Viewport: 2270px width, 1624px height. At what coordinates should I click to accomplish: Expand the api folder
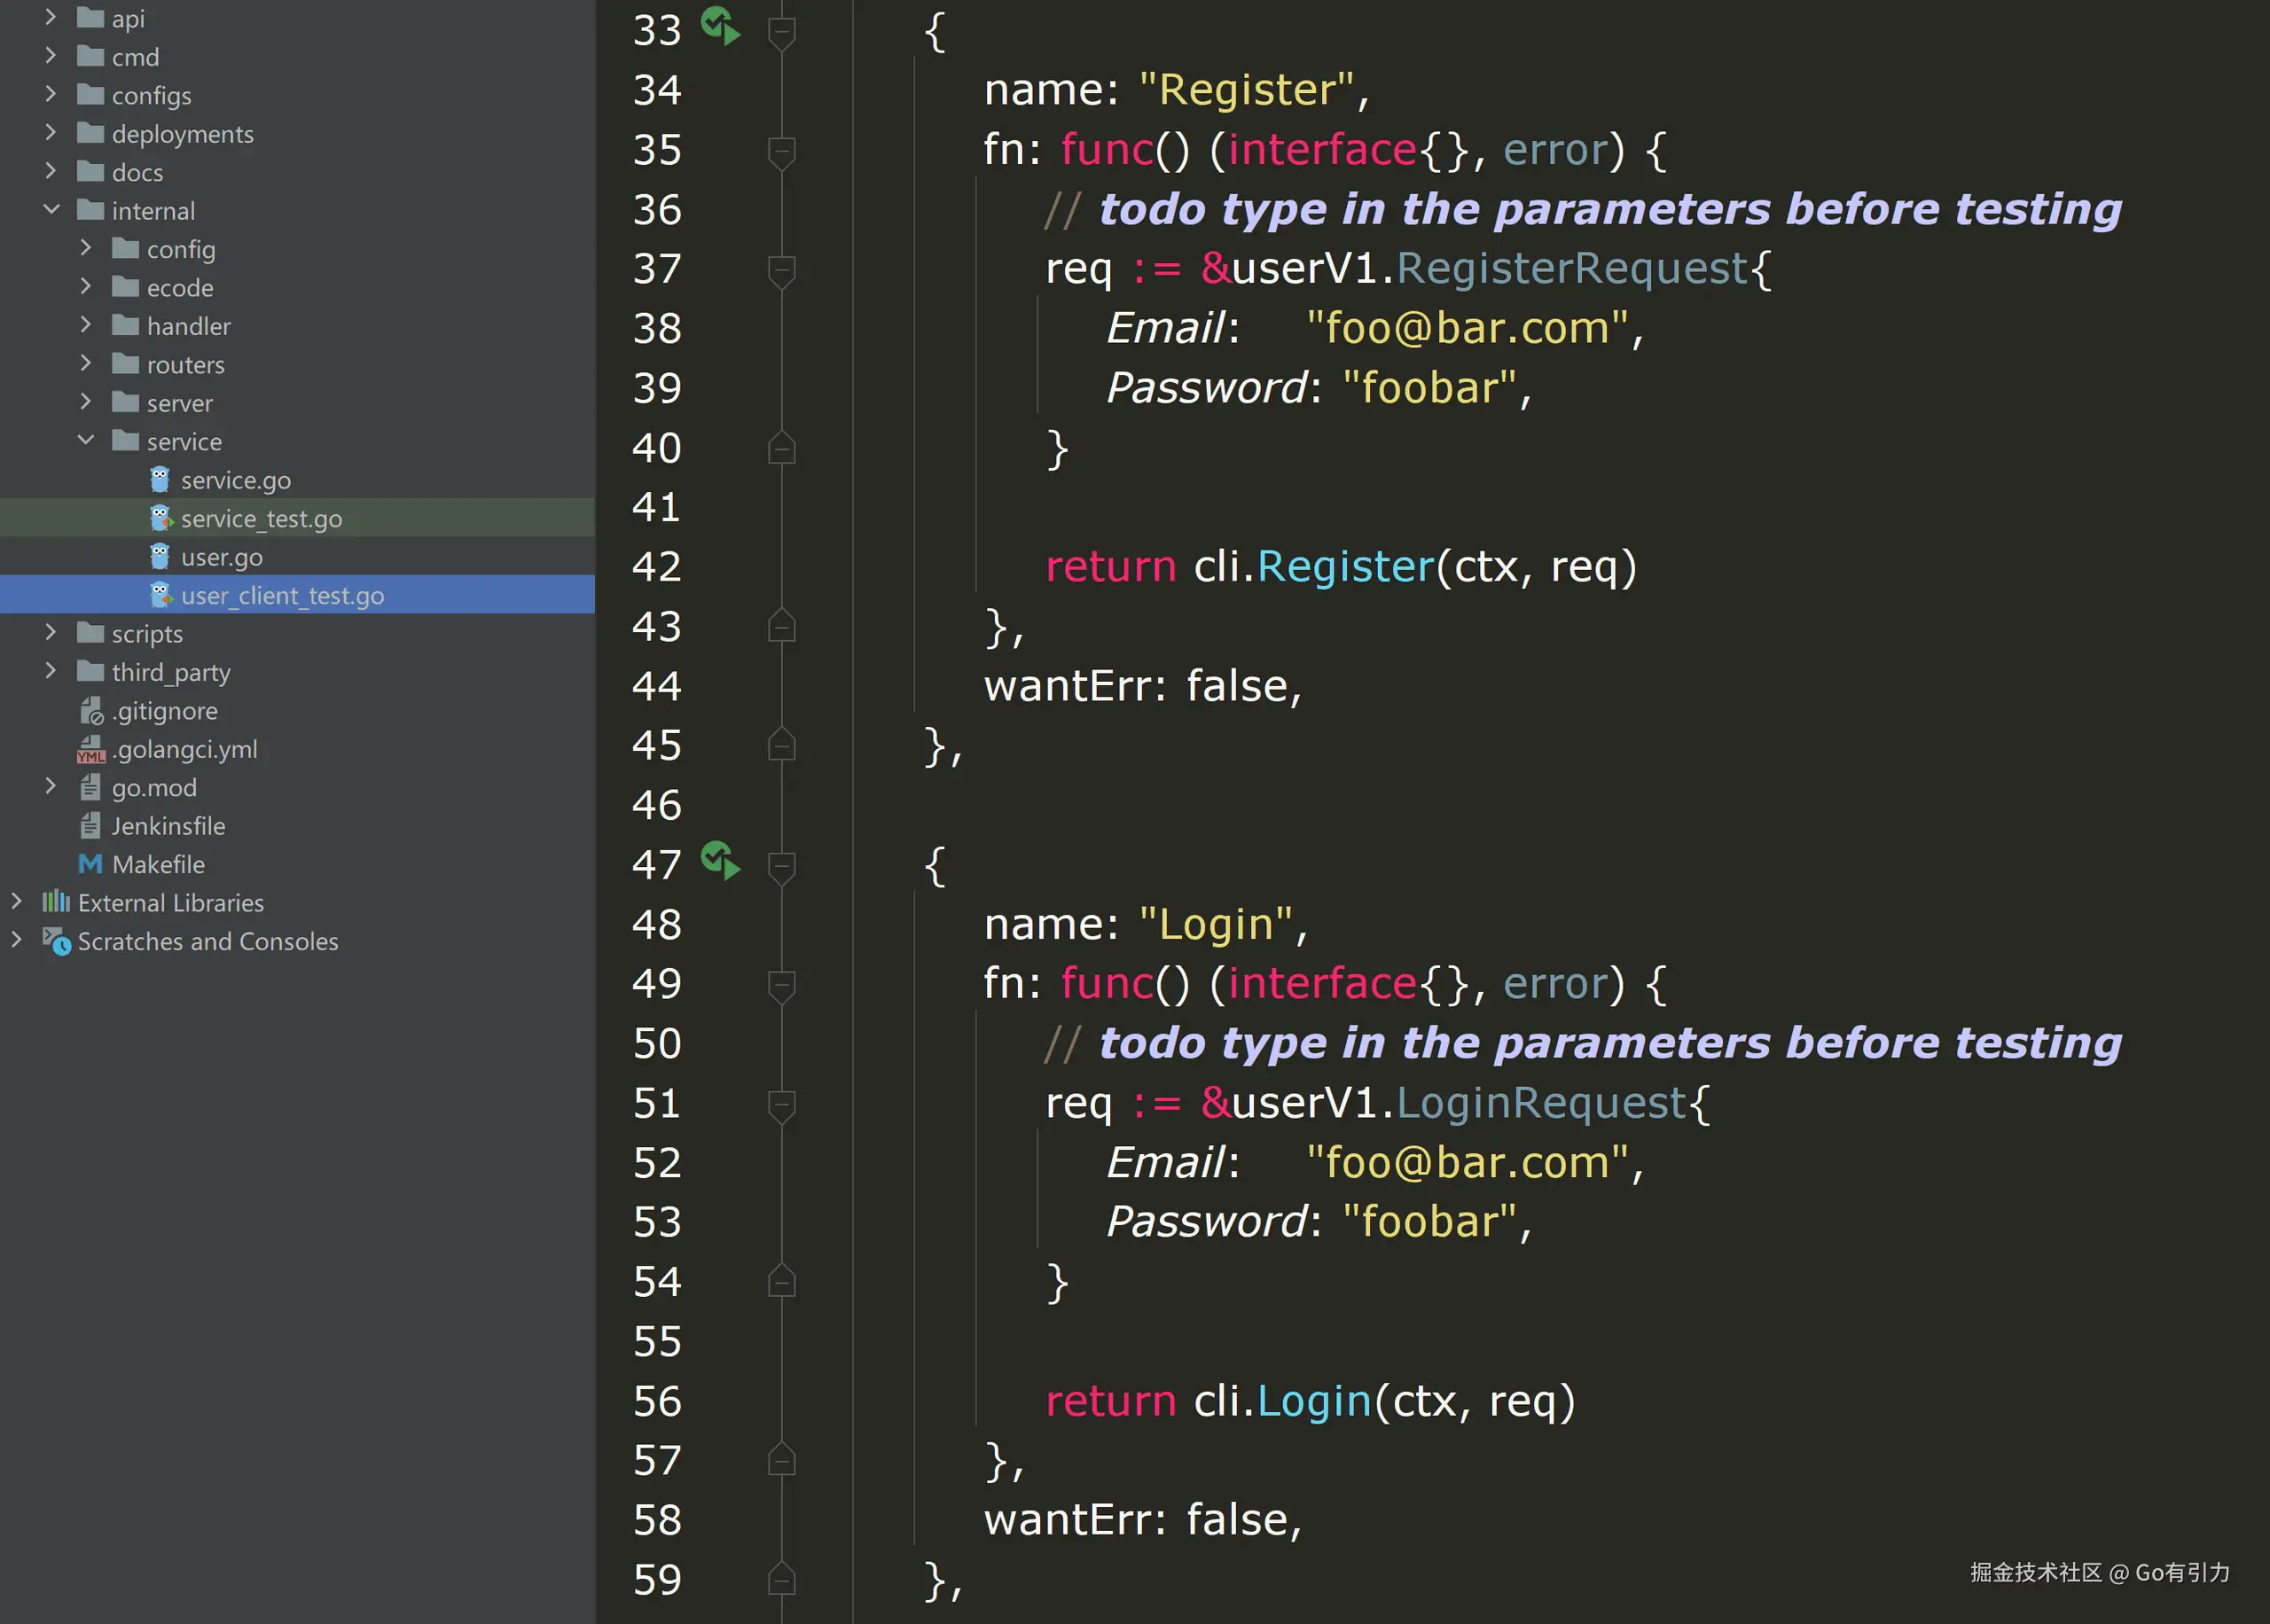51,17
